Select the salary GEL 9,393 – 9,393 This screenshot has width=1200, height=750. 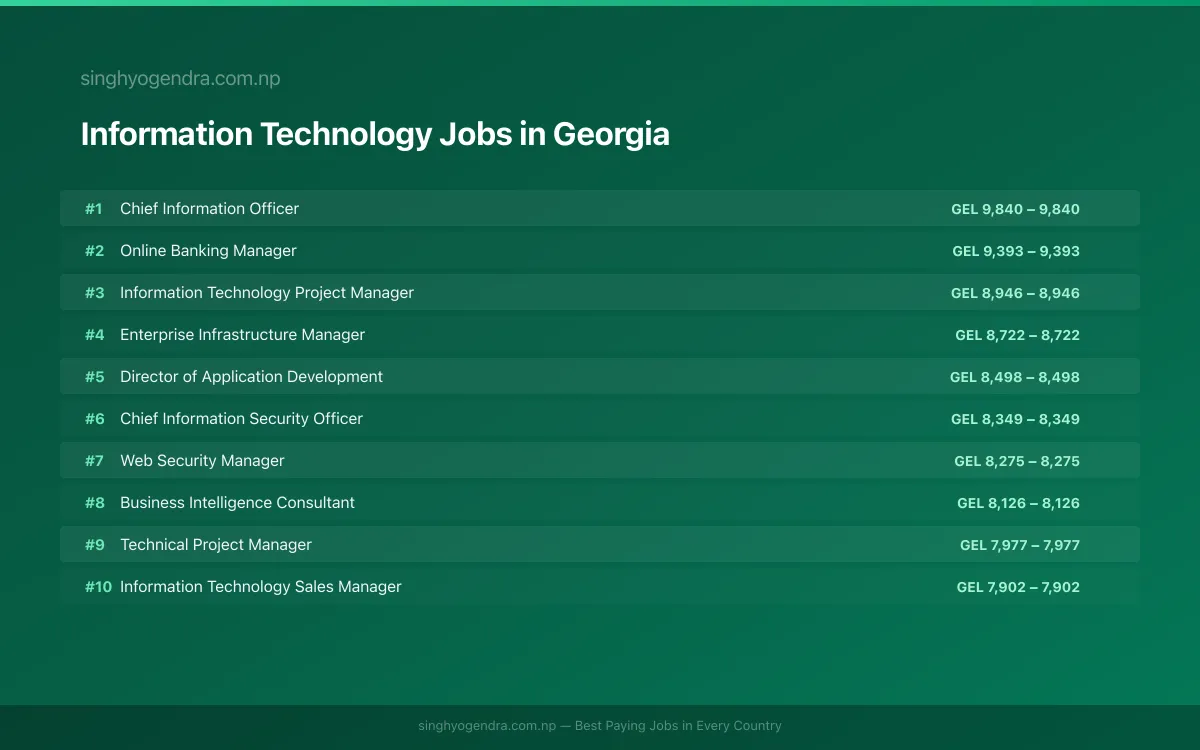pyautogui.click(x=1016, y=251)
